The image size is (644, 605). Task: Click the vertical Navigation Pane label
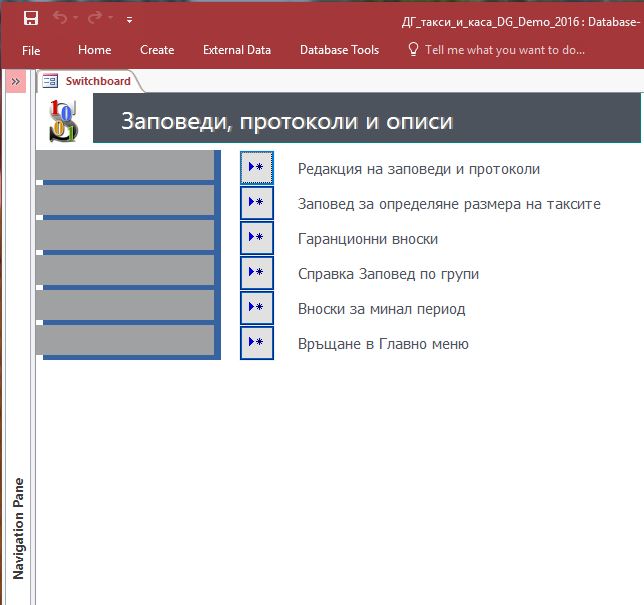click(18, 528)
